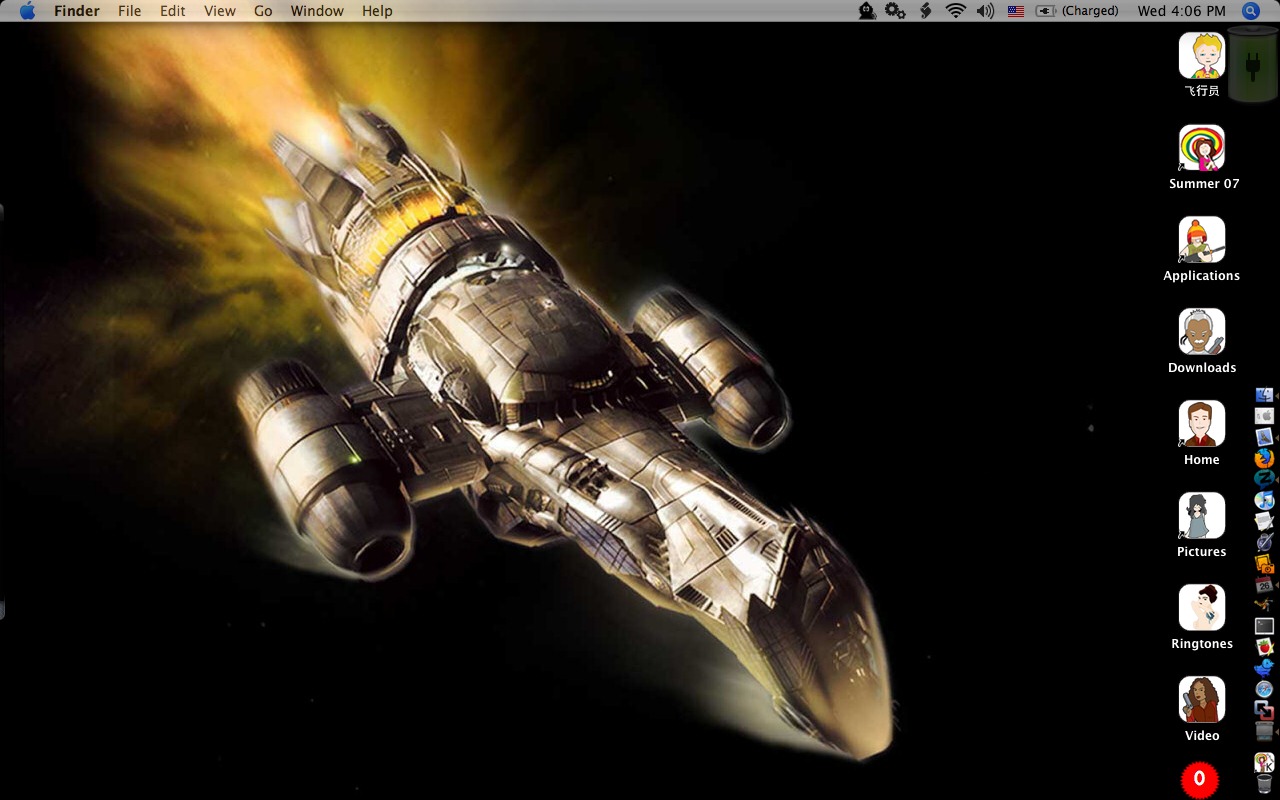Select the Home desktop alias

coord(1202,433)
